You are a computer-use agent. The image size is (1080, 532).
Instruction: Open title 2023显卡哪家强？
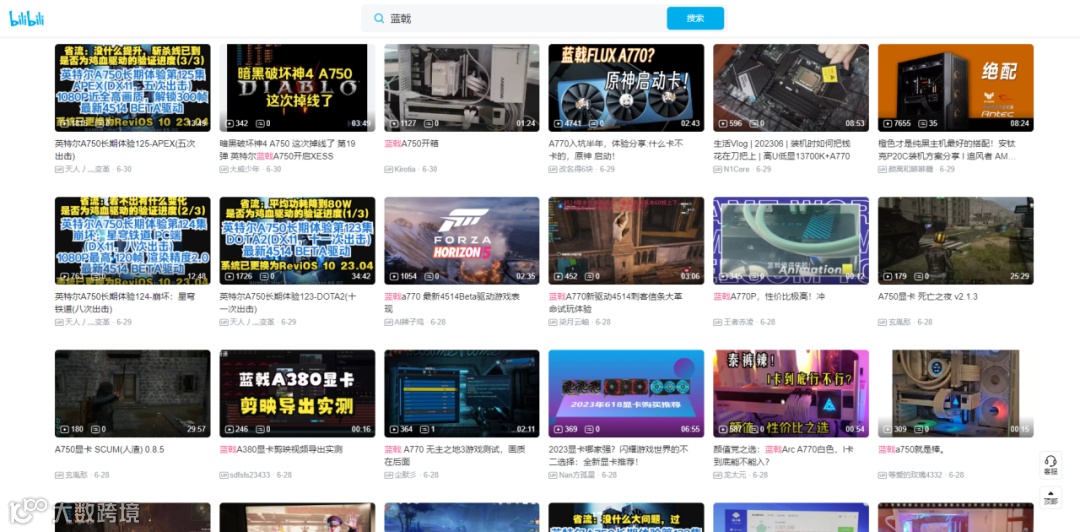pyautogui.click(x=619, y=456)
